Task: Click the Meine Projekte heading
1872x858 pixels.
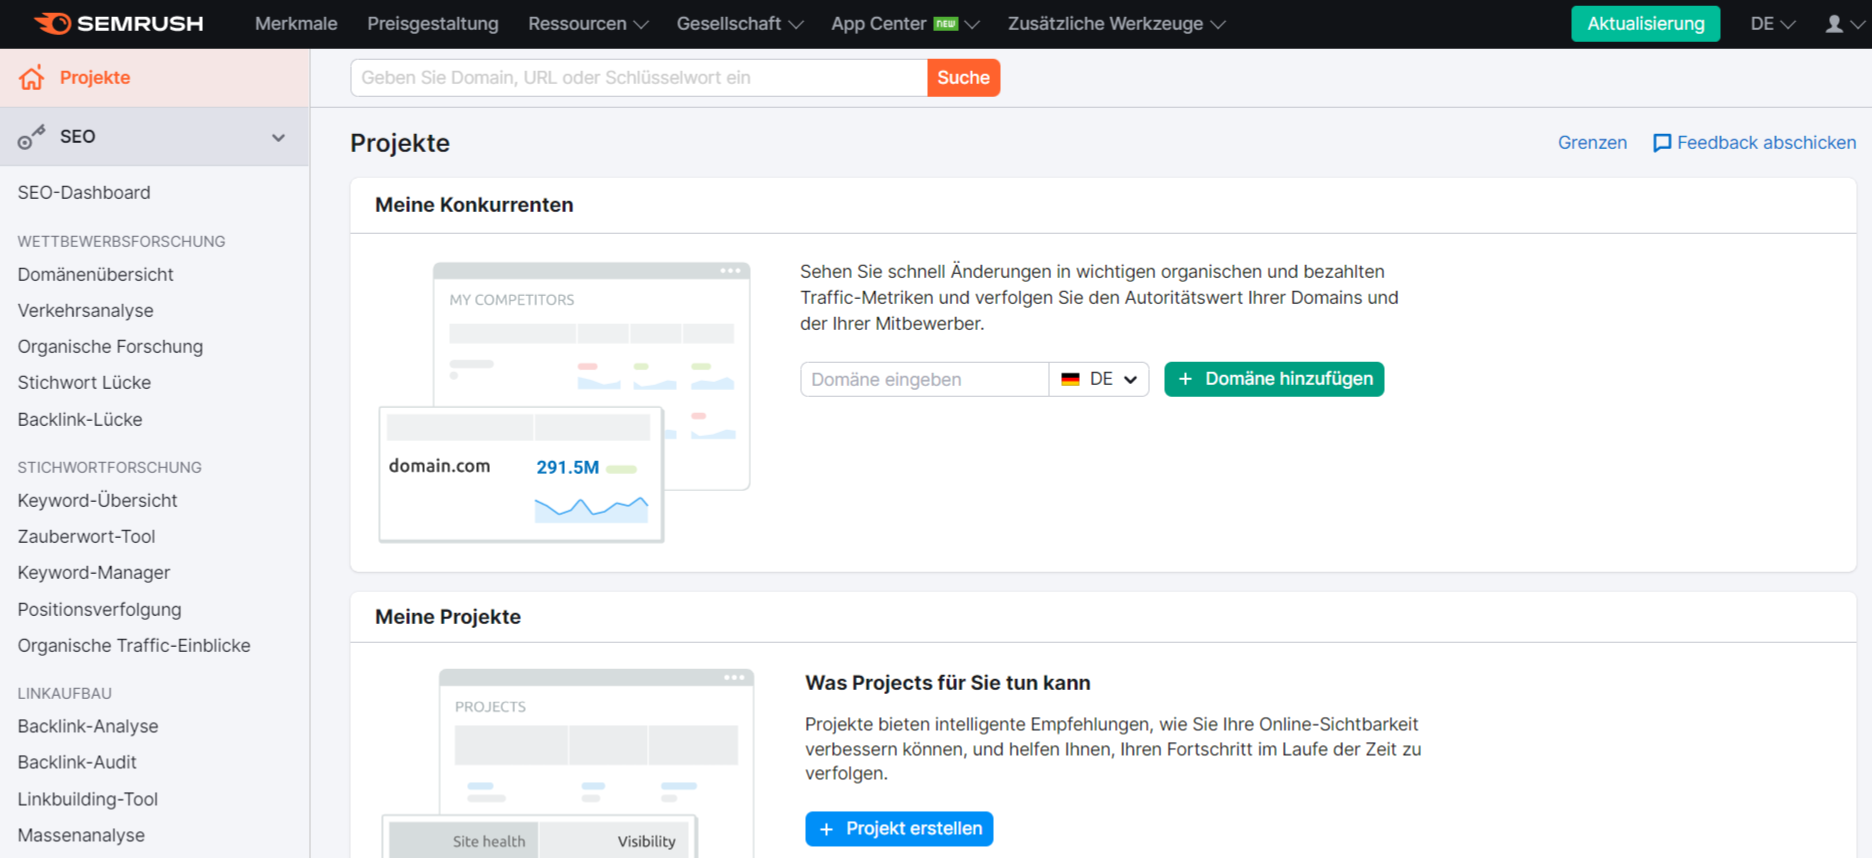Action: click(448, 617)
